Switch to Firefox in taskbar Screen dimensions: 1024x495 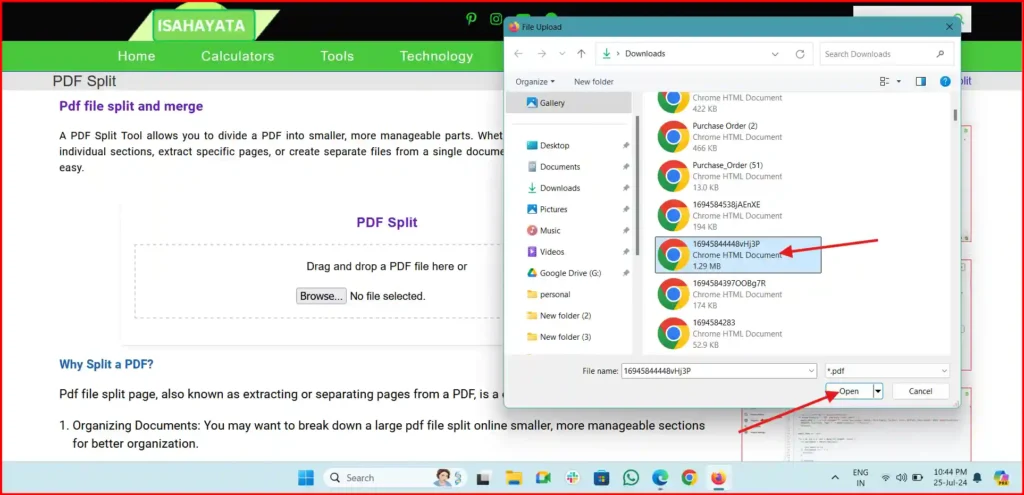tap(718, 478)
